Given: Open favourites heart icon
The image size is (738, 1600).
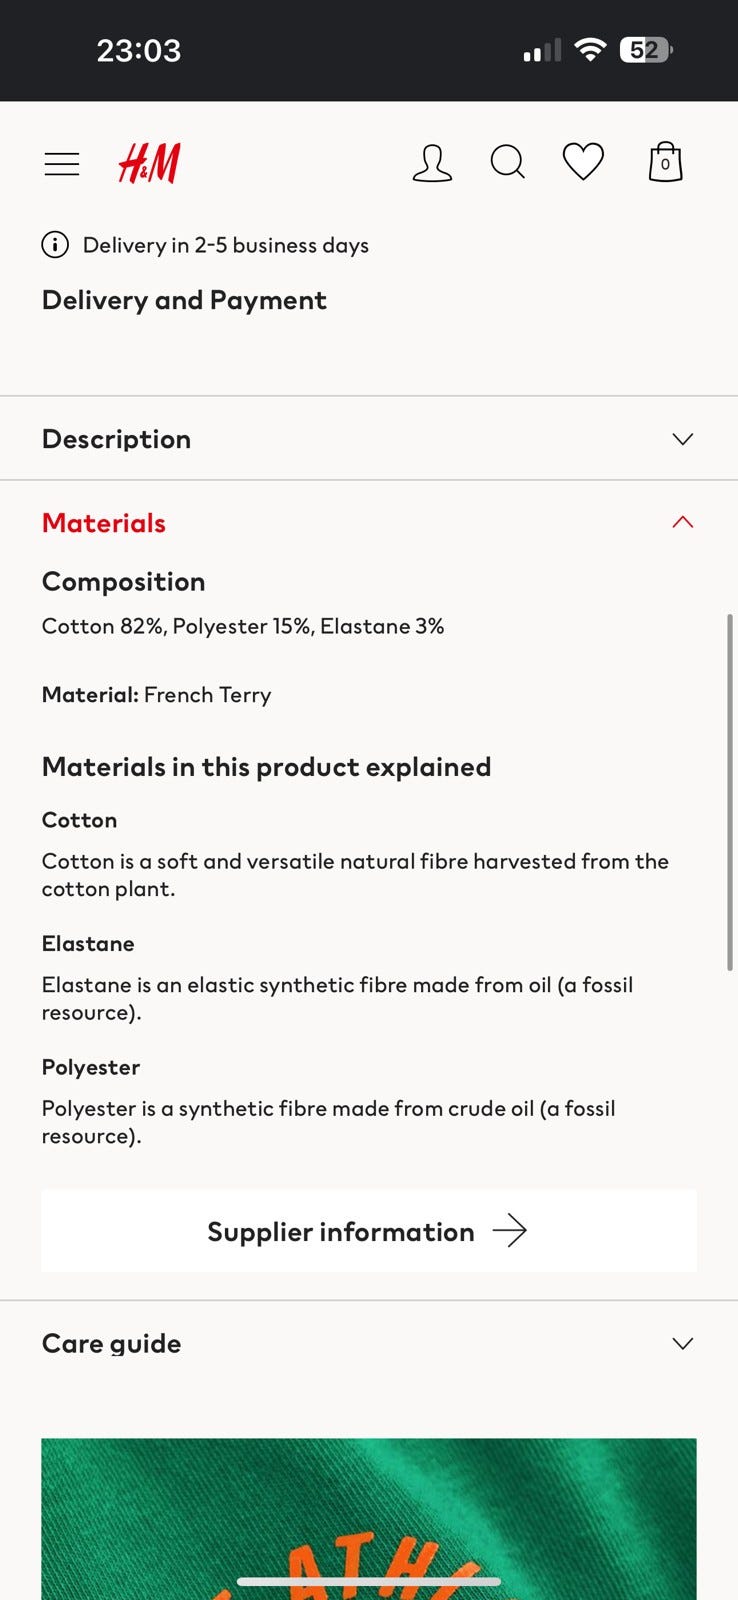Looking at the screenshot, I should click(583, 162).
